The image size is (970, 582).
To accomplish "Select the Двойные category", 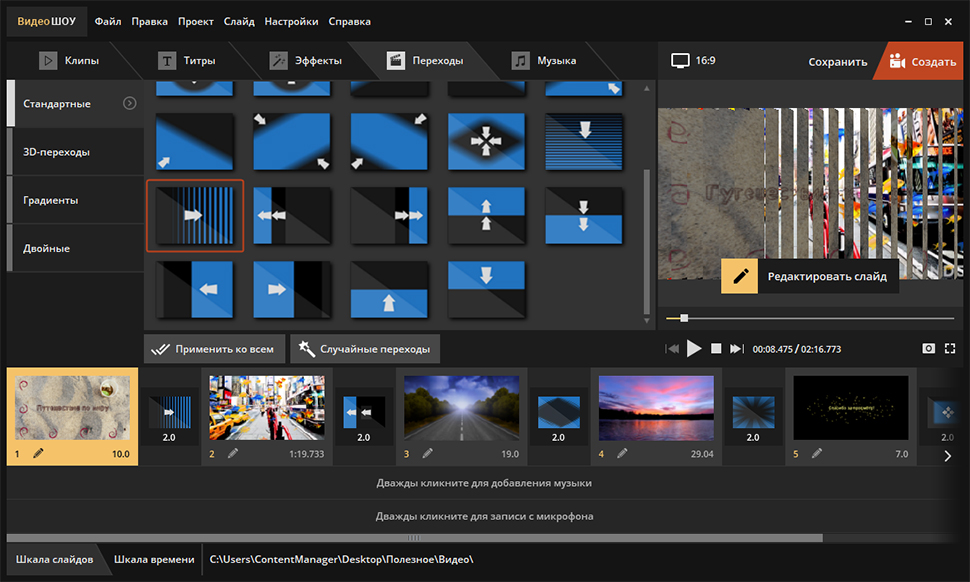I will [75, 248].
